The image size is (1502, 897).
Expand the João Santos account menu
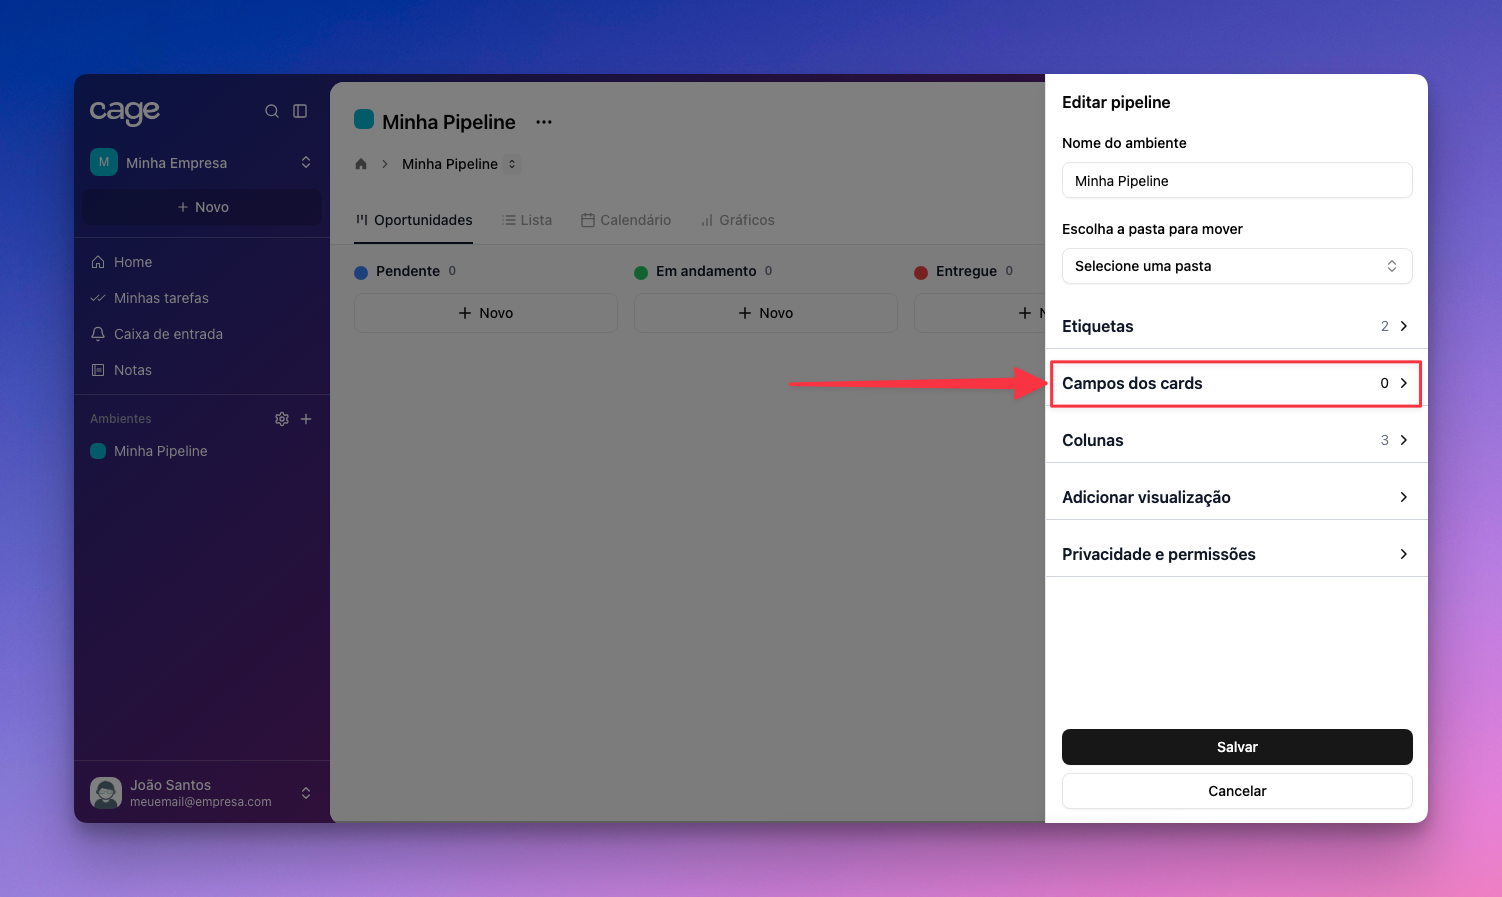pyautogui.click(x=305, y=793)
